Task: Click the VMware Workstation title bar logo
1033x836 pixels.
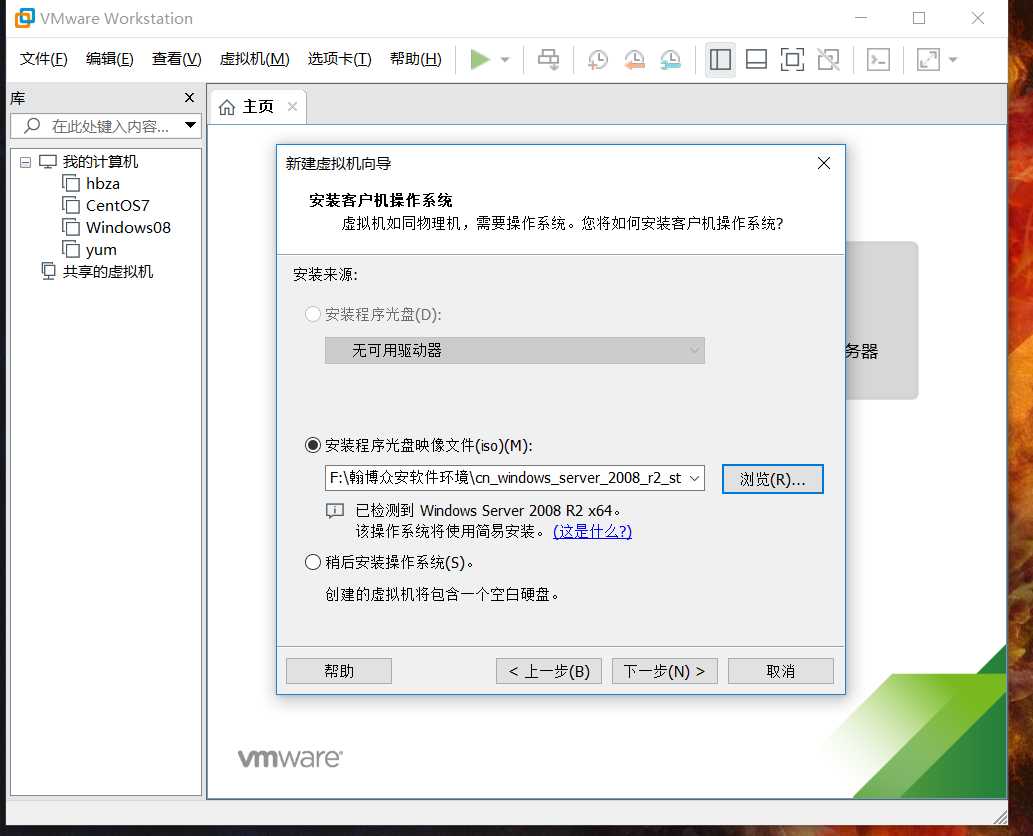Action: point(24,18)
